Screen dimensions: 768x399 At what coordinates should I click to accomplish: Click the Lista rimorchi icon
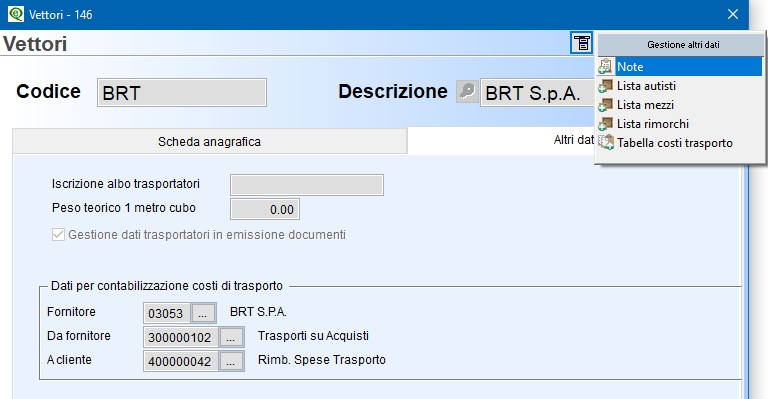[606, 124]
